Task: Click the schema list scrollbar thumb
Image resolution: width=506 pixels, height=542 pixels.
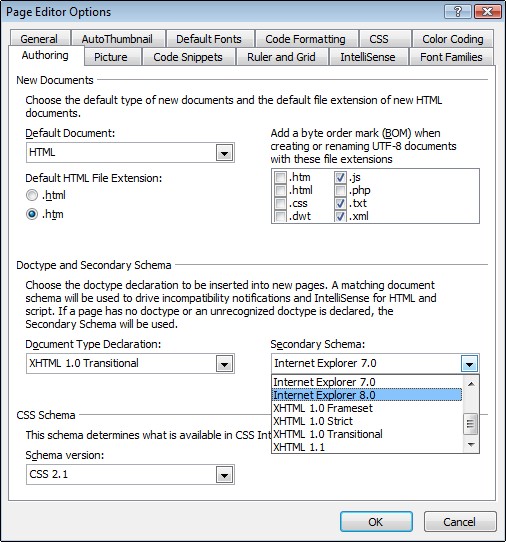Action: 471,424
